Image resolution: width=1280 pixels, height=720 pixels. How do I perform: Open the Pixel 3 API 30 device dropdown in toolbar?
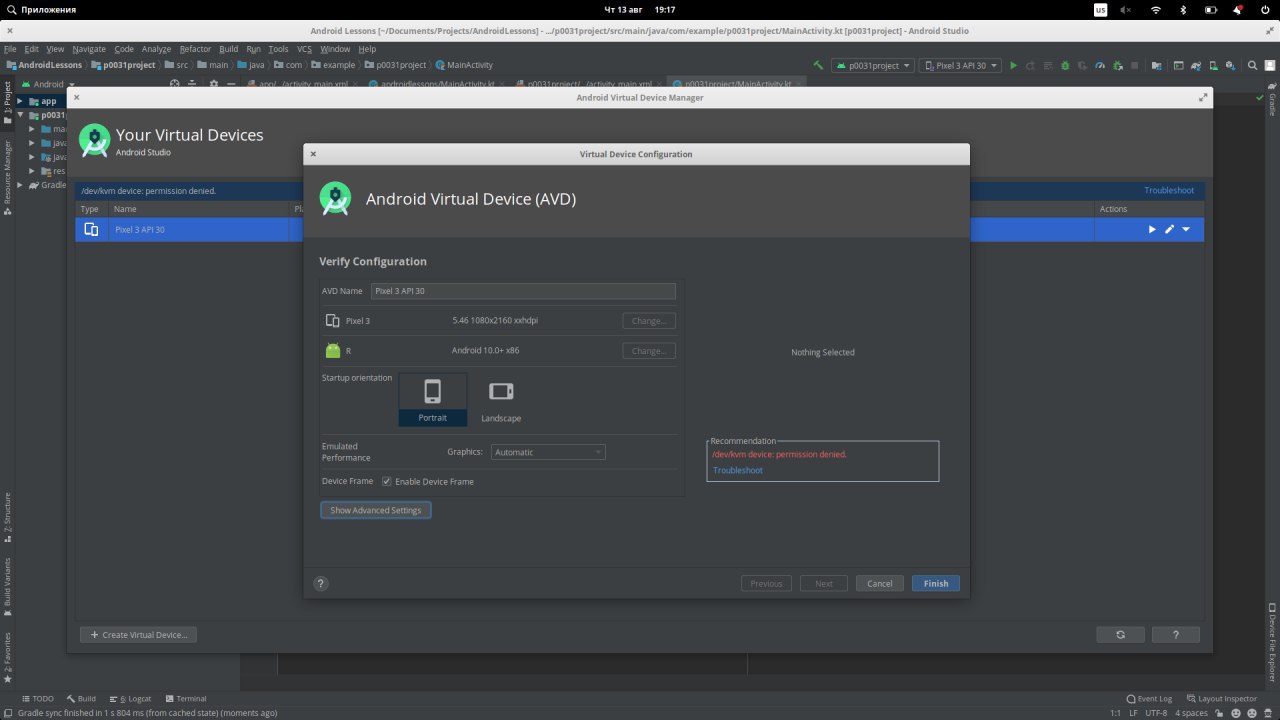tap(961, 65)
